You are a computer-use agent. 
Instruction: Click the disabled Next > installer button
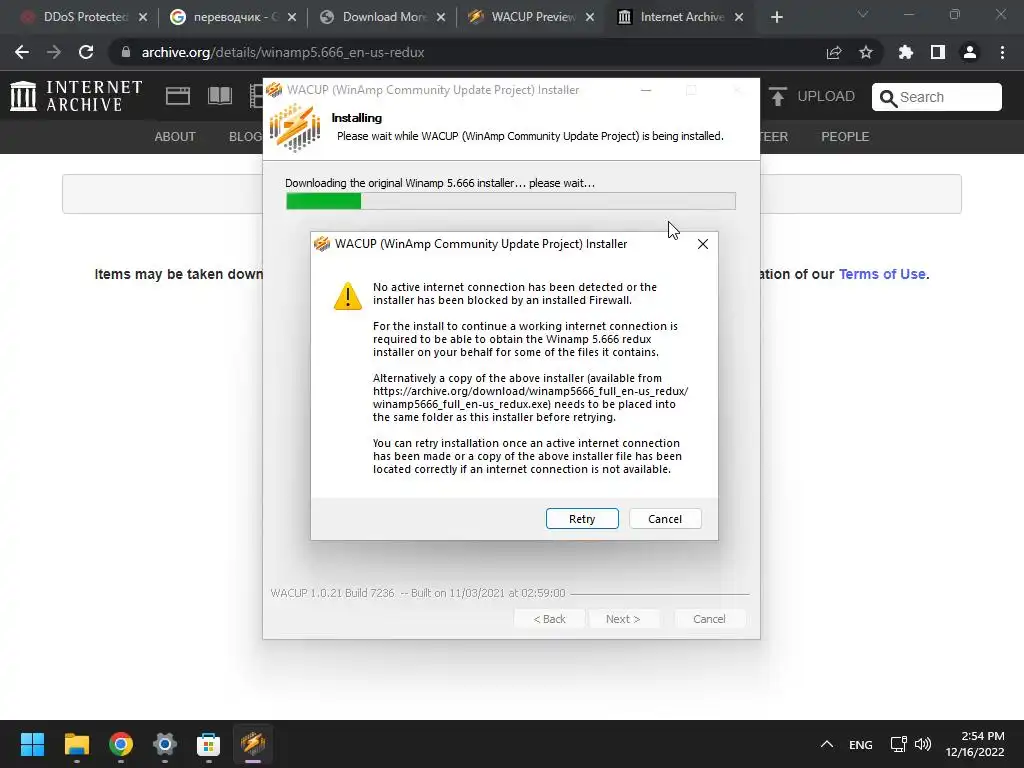point(623,618)
